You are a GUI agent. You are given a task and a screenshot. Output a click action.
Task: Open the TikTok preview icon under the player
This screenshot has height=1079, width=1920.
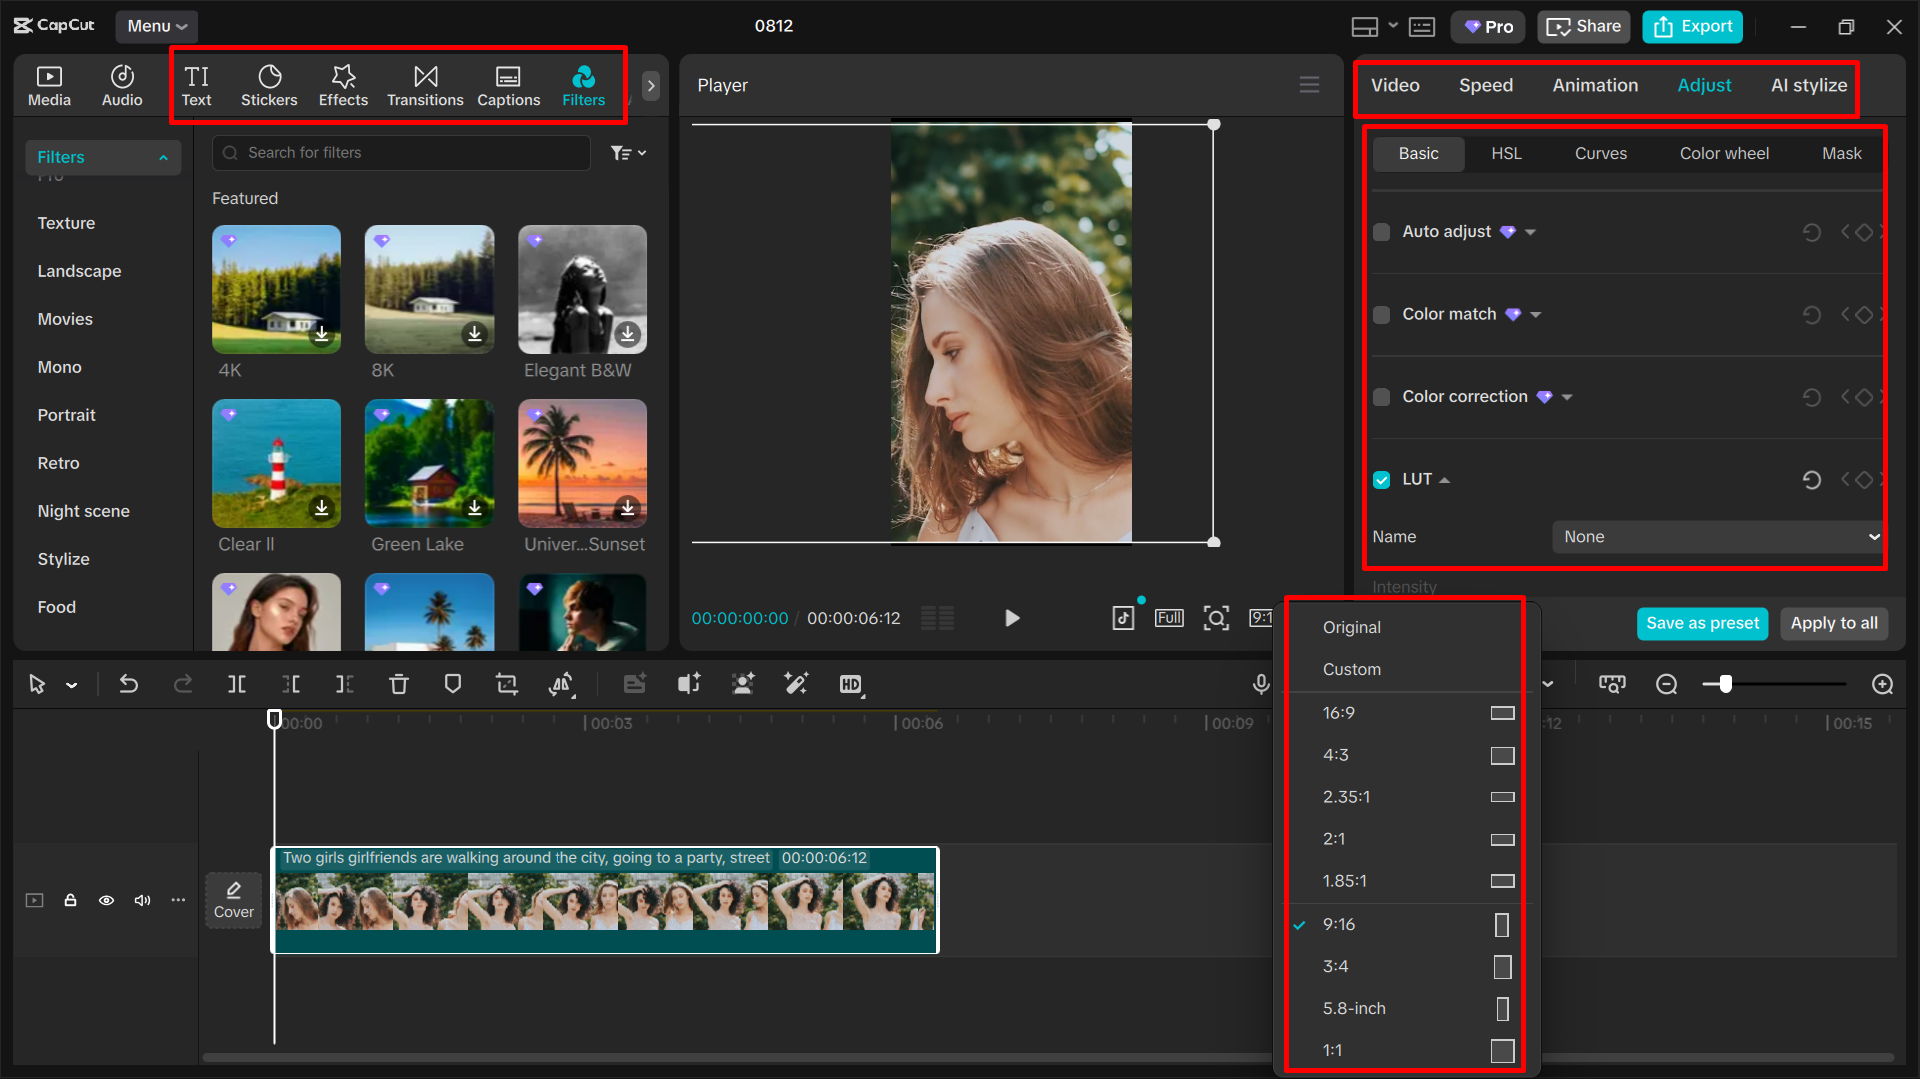[1123, 618]
